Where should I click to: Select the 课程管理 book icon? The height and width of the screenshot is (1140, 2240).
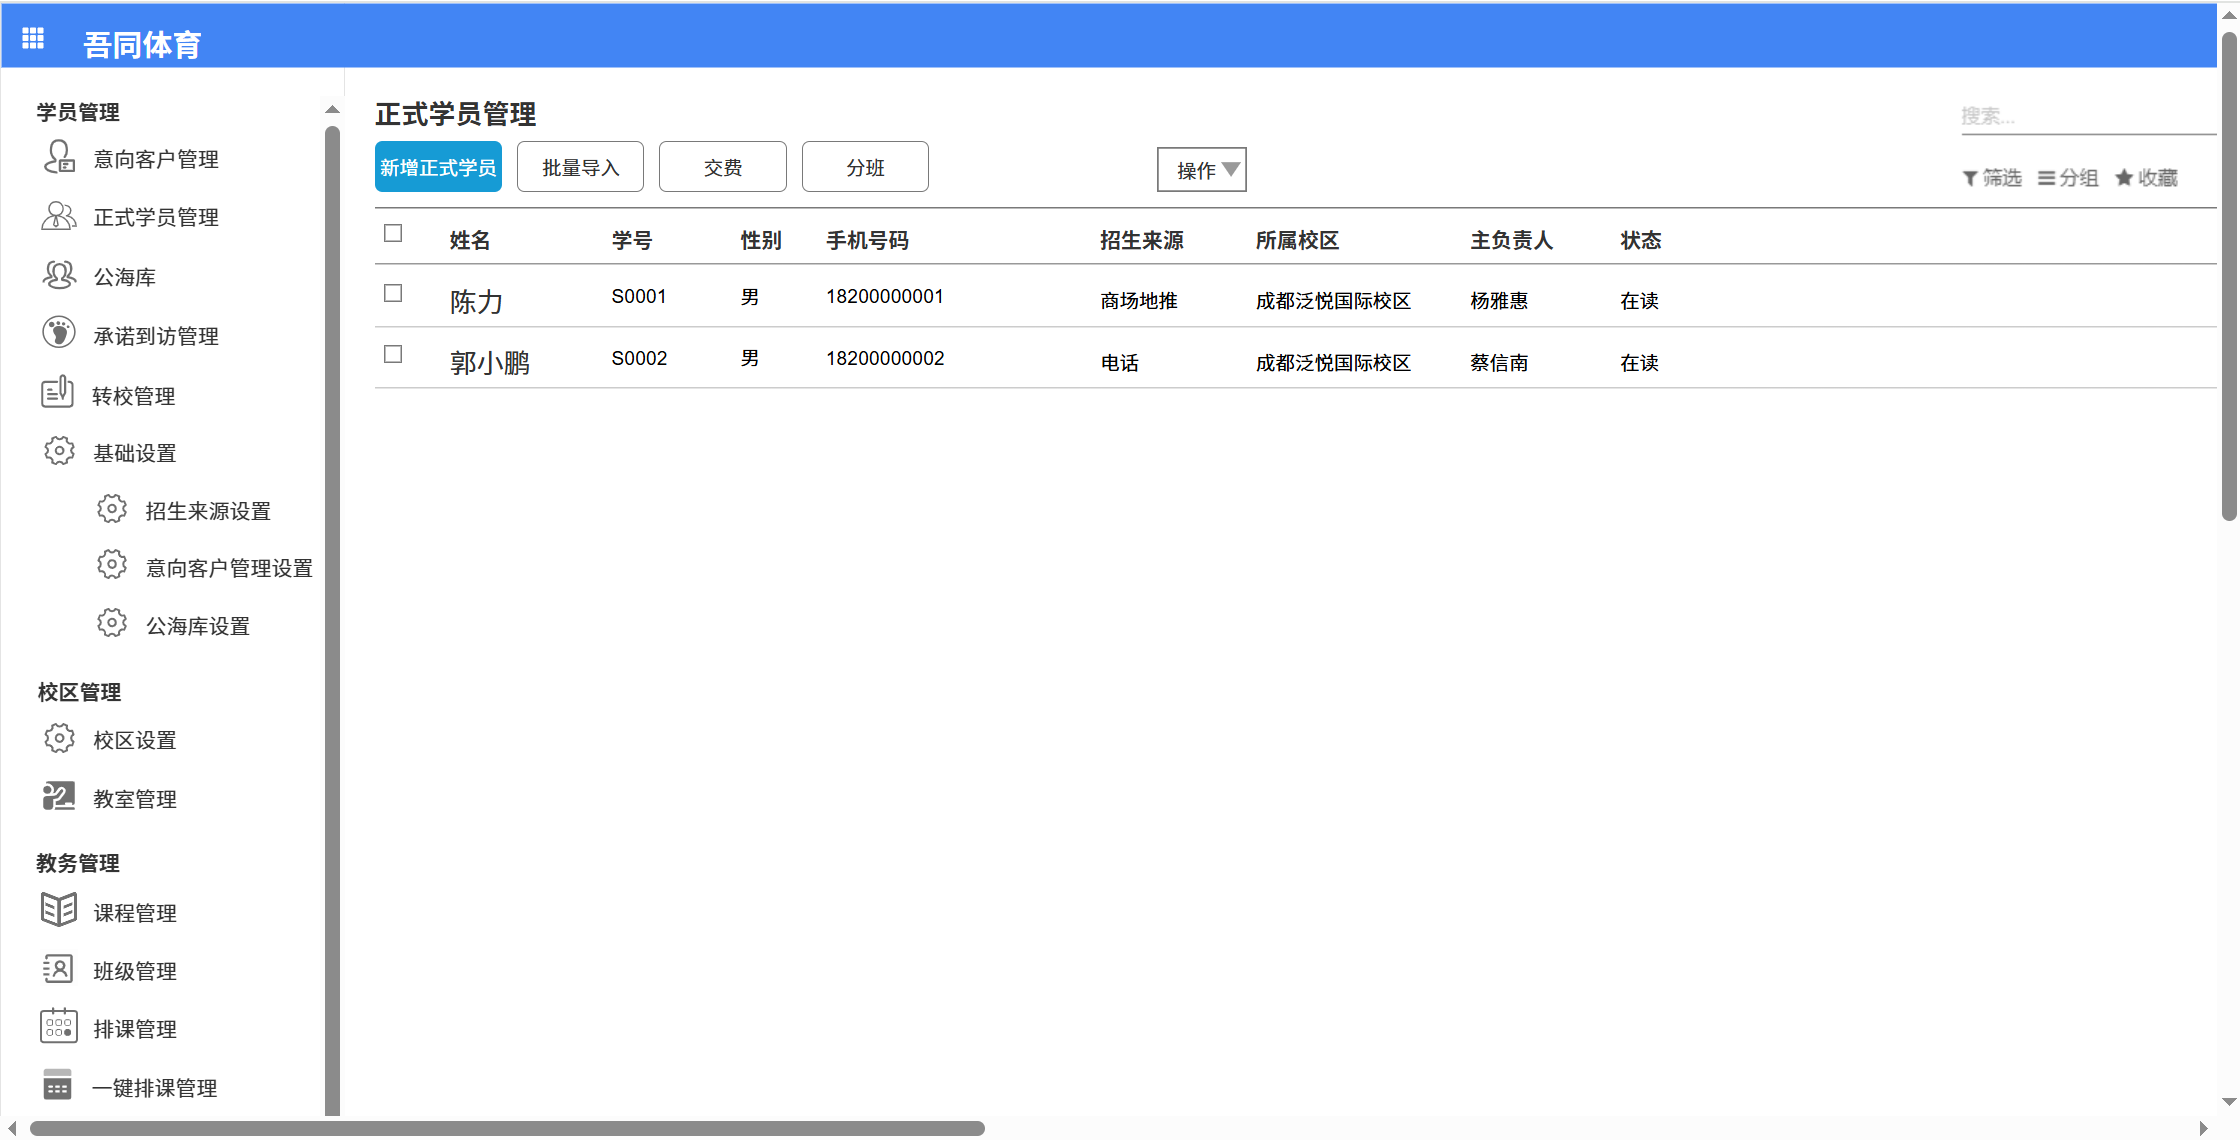point(58,910)
